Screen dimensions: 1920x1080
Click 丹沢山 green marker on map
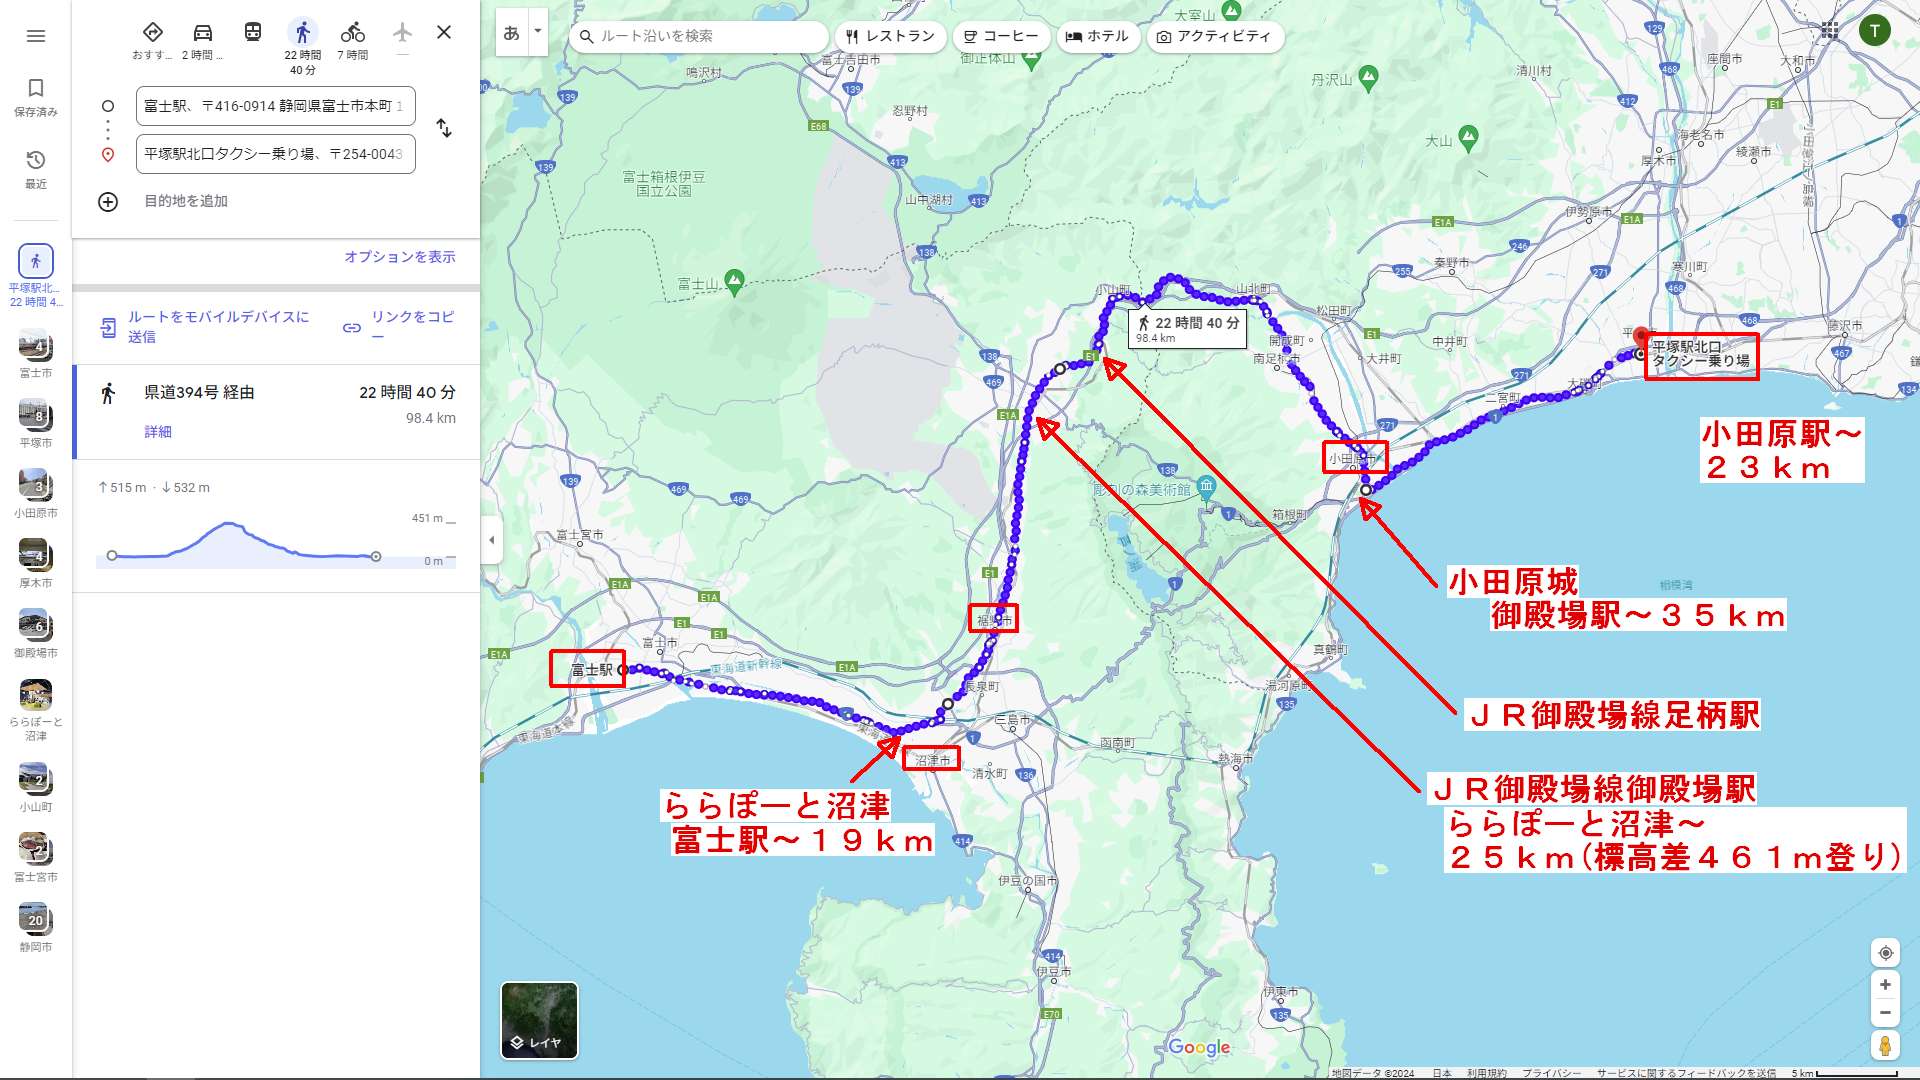click(1369, 76)
